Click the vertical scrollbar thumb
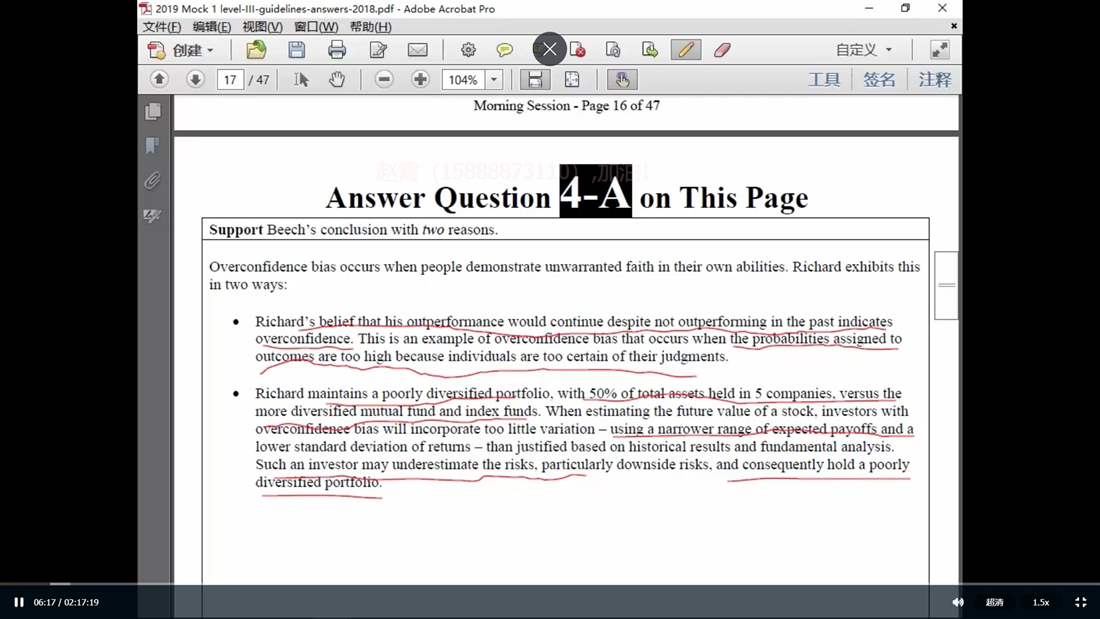 click(946, 286)
